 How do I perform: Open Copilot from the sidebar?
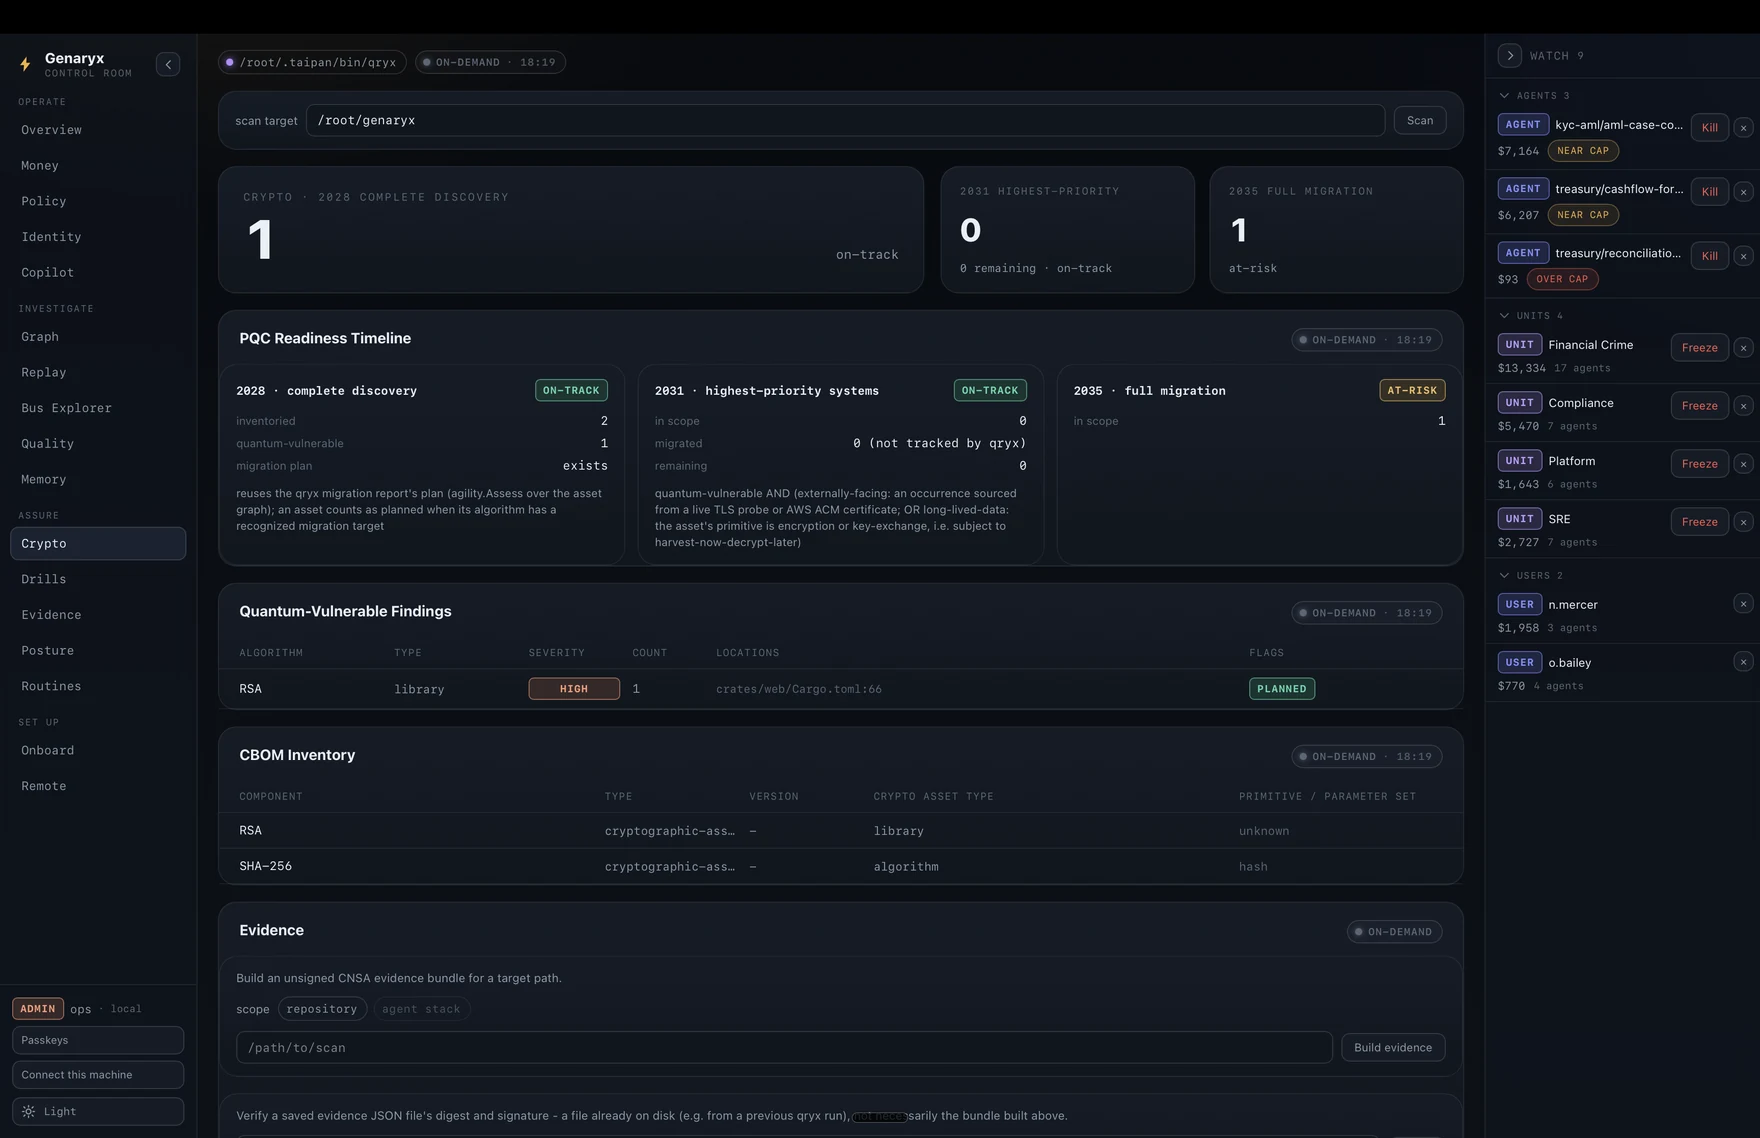point(98,273)
